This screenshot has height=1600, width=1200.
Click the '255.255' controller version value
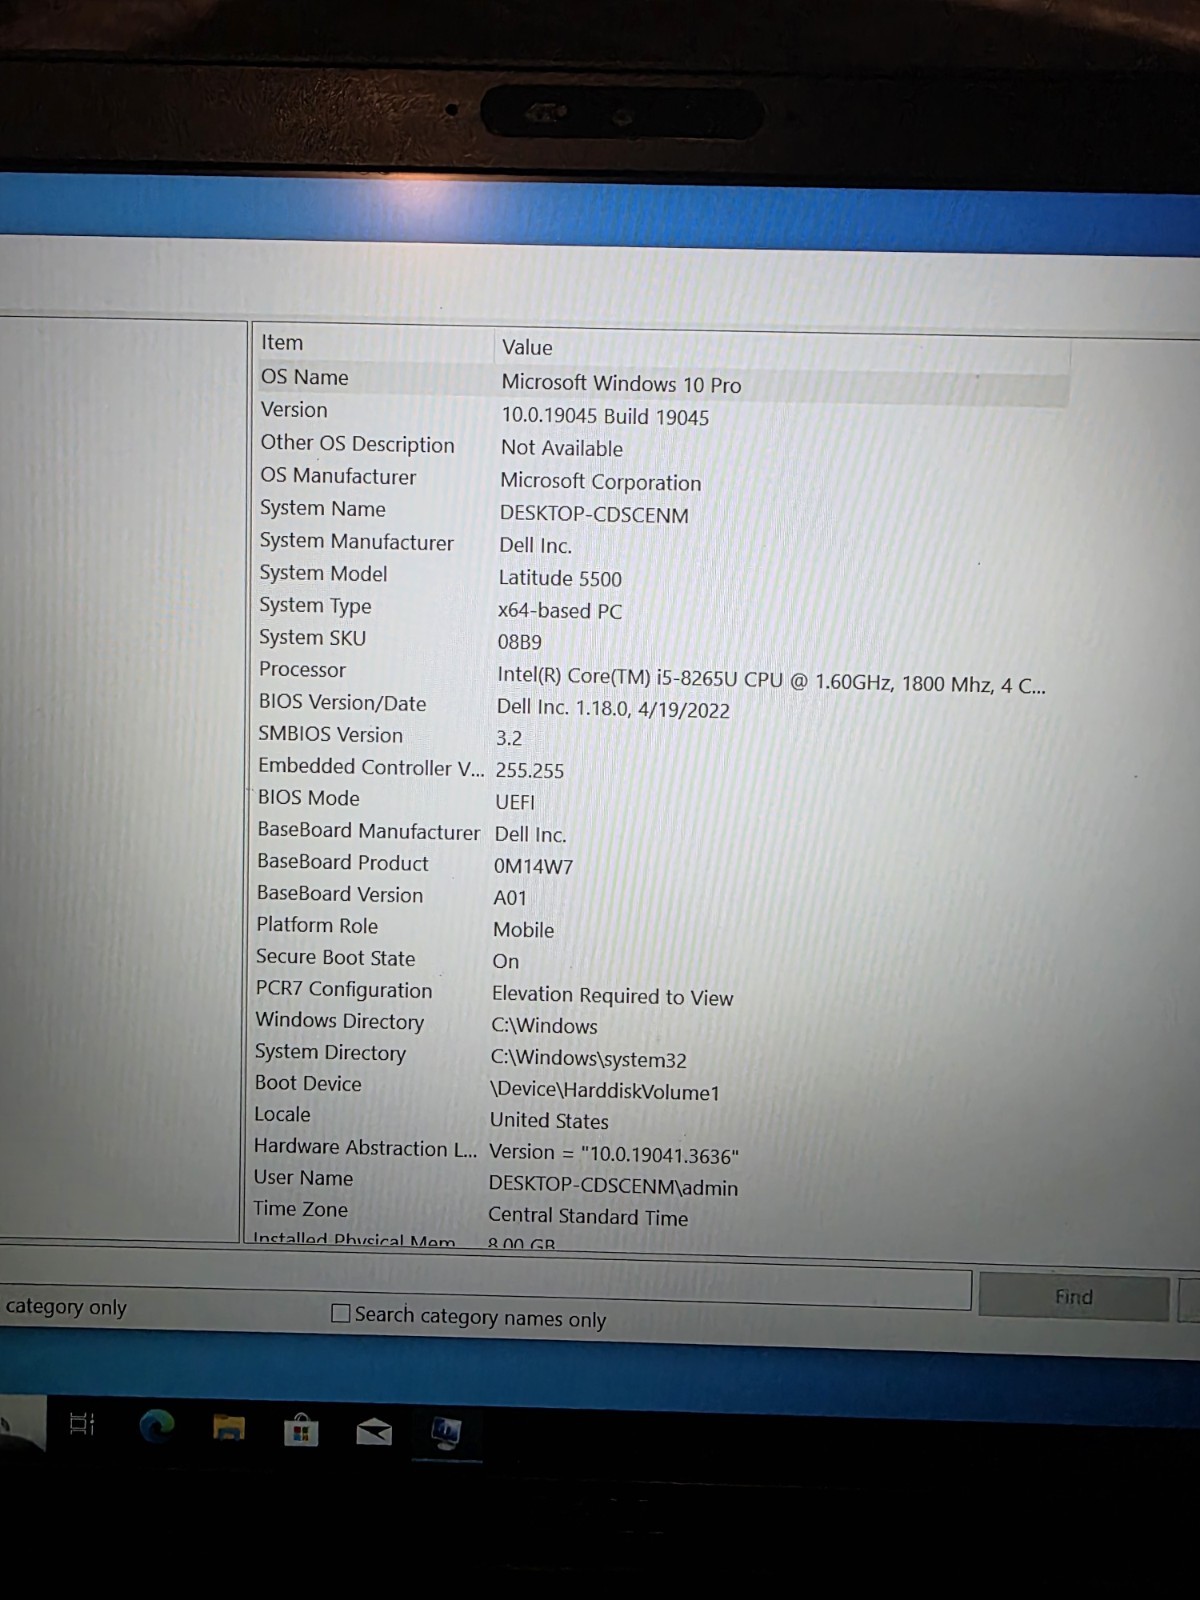pyautogui.click(x=530, y=770)
